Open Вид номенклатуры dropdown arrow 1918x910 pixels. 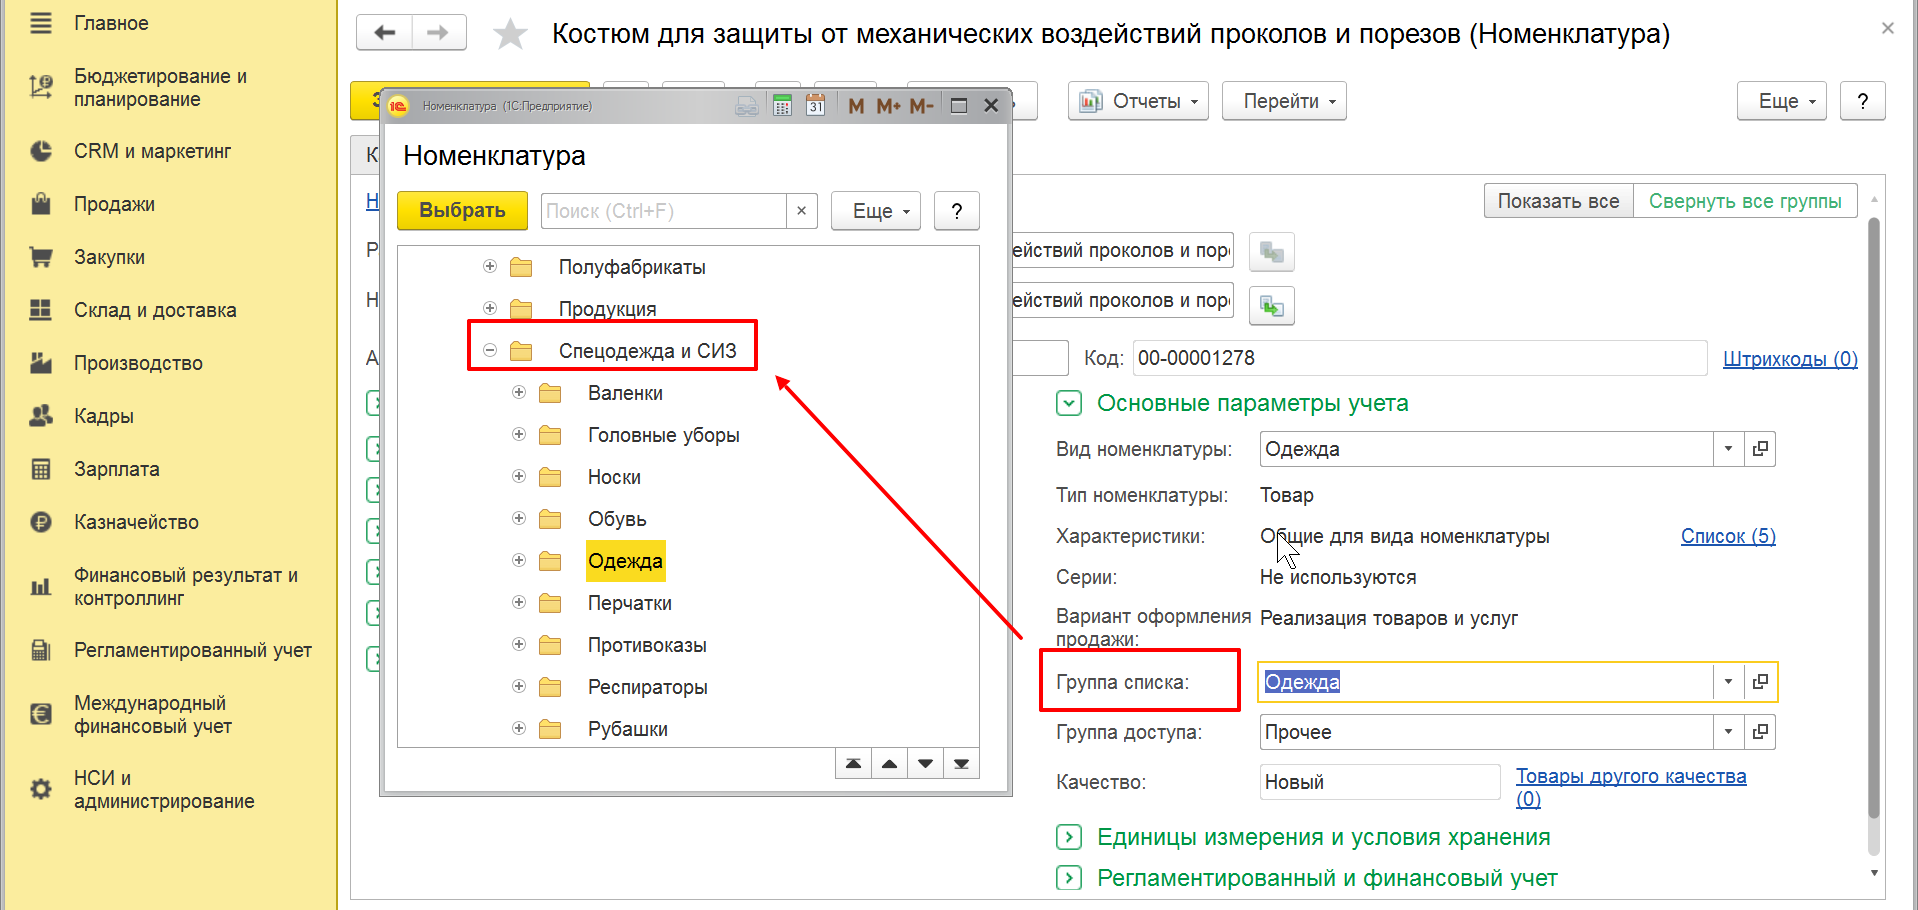point(1728,449)
